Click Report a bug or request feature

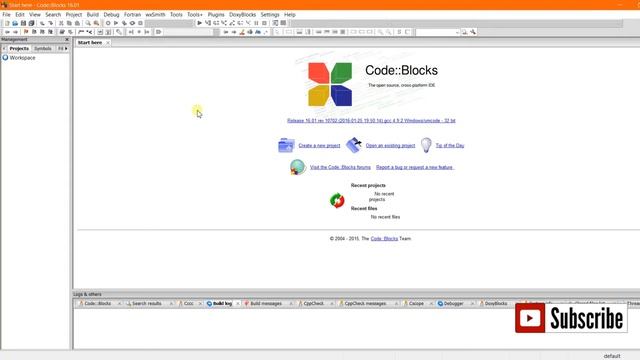(414, 167)
